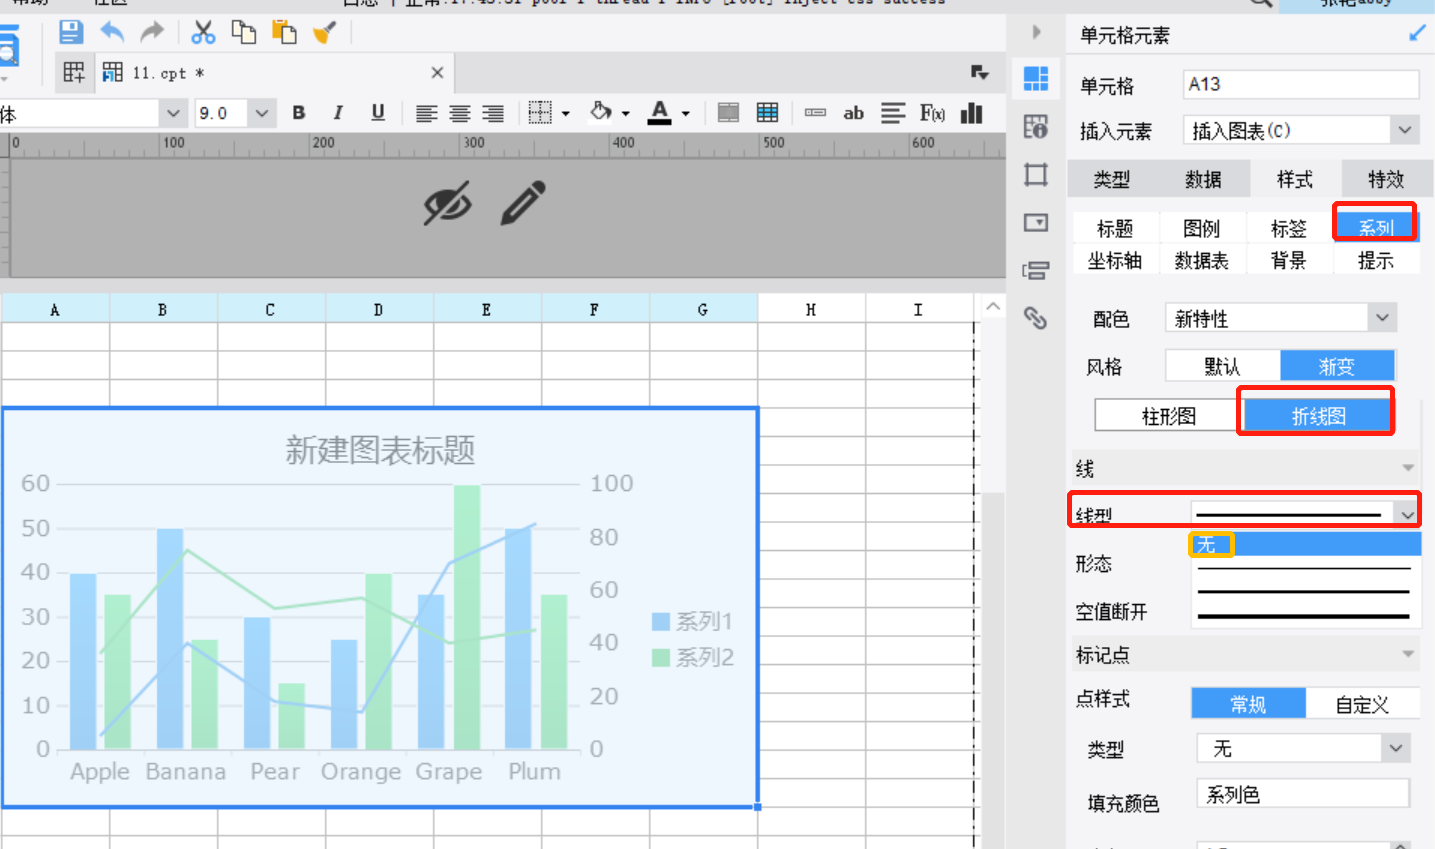This screenshot has width=1435, height=849.
Task: Open the font size 9.0 dropdown
Action: (x=262, y=113)
